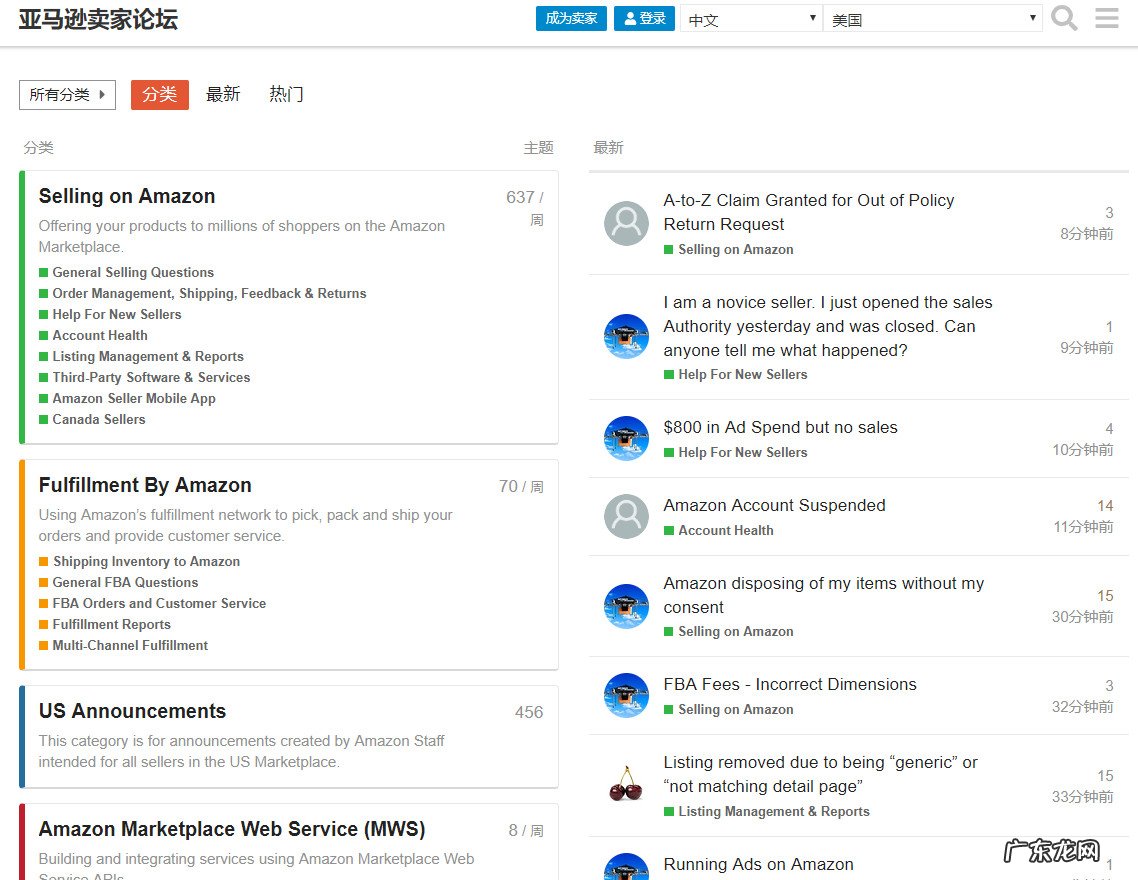1138x880 pixels.
Task: Click gray avatar beside Amazon Account Suspended
Action: [626, 516]
